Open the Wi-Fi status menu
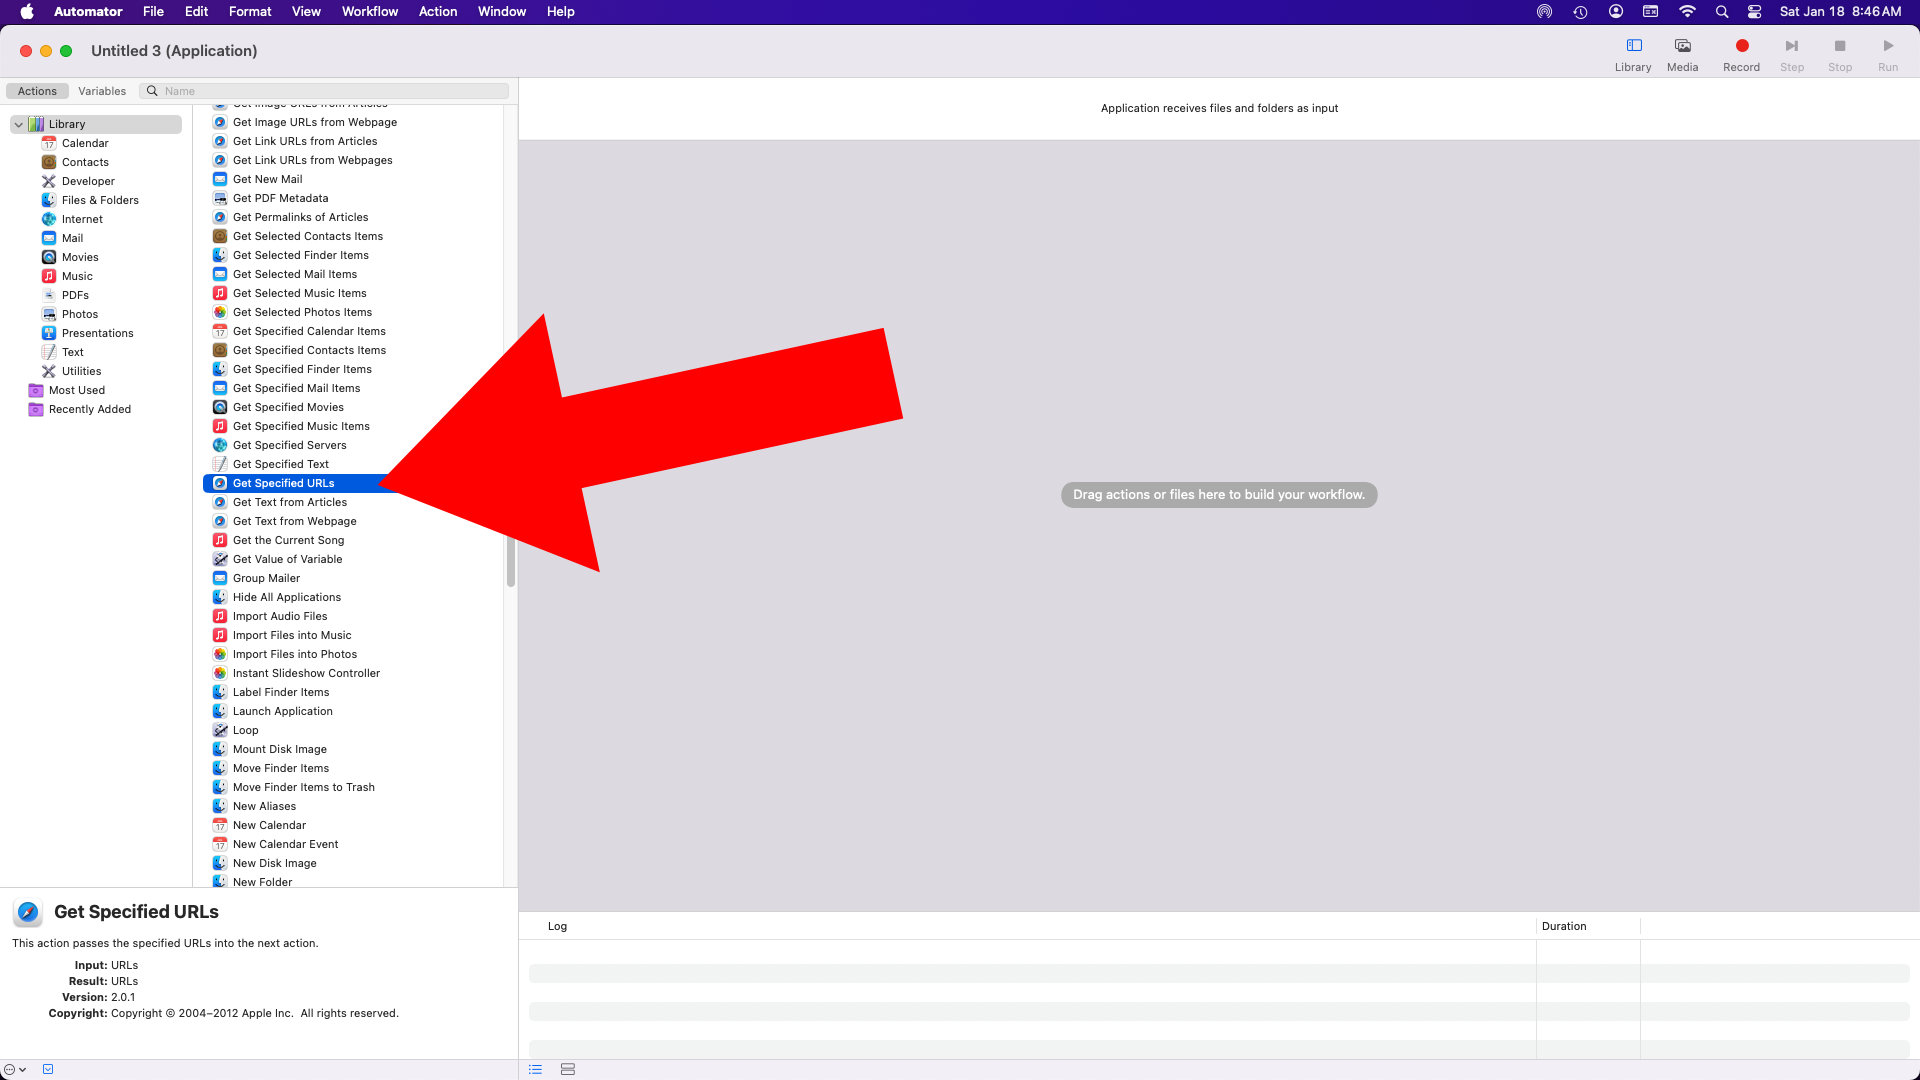 (1687, 12)
